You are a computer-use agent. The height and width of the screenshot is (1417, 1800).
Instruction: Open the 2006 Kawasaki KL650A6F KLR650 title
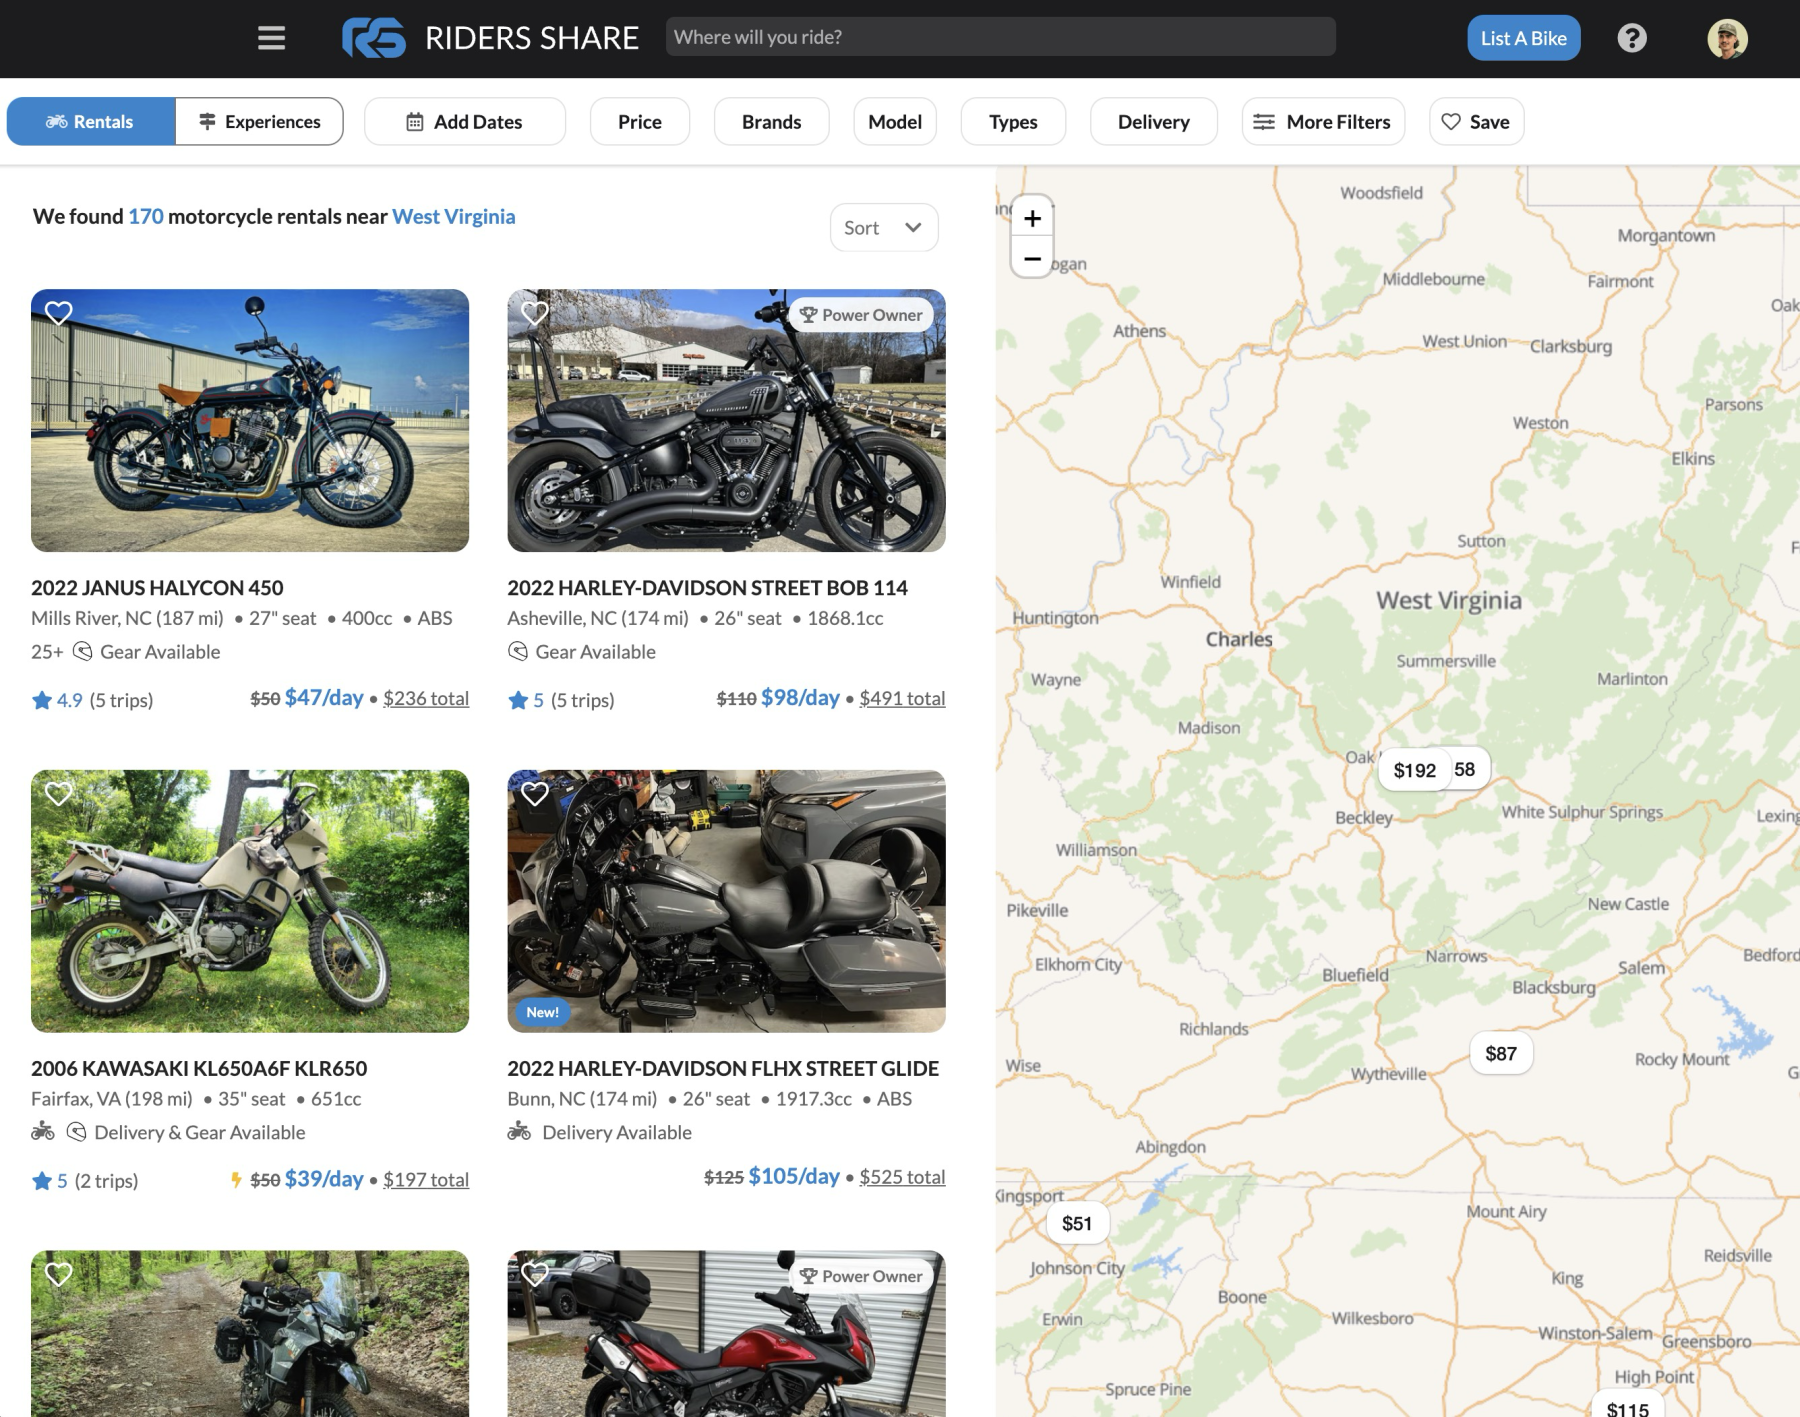pos(199,1068)
